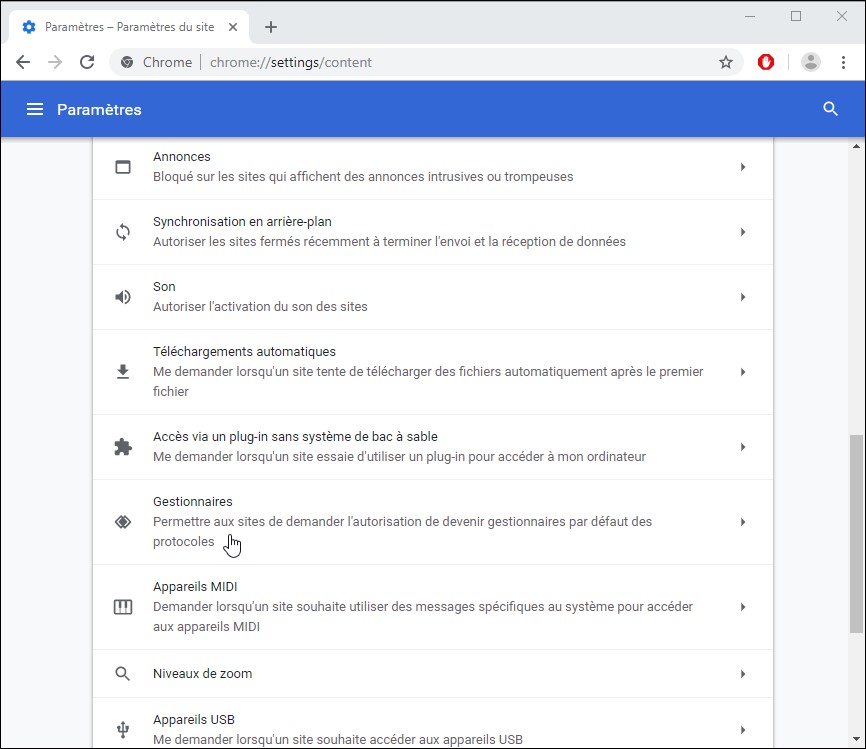The height and width of the screenshot is (749, 866).
Task: Select the Paramètres du site tab
Action: point(128,27)
